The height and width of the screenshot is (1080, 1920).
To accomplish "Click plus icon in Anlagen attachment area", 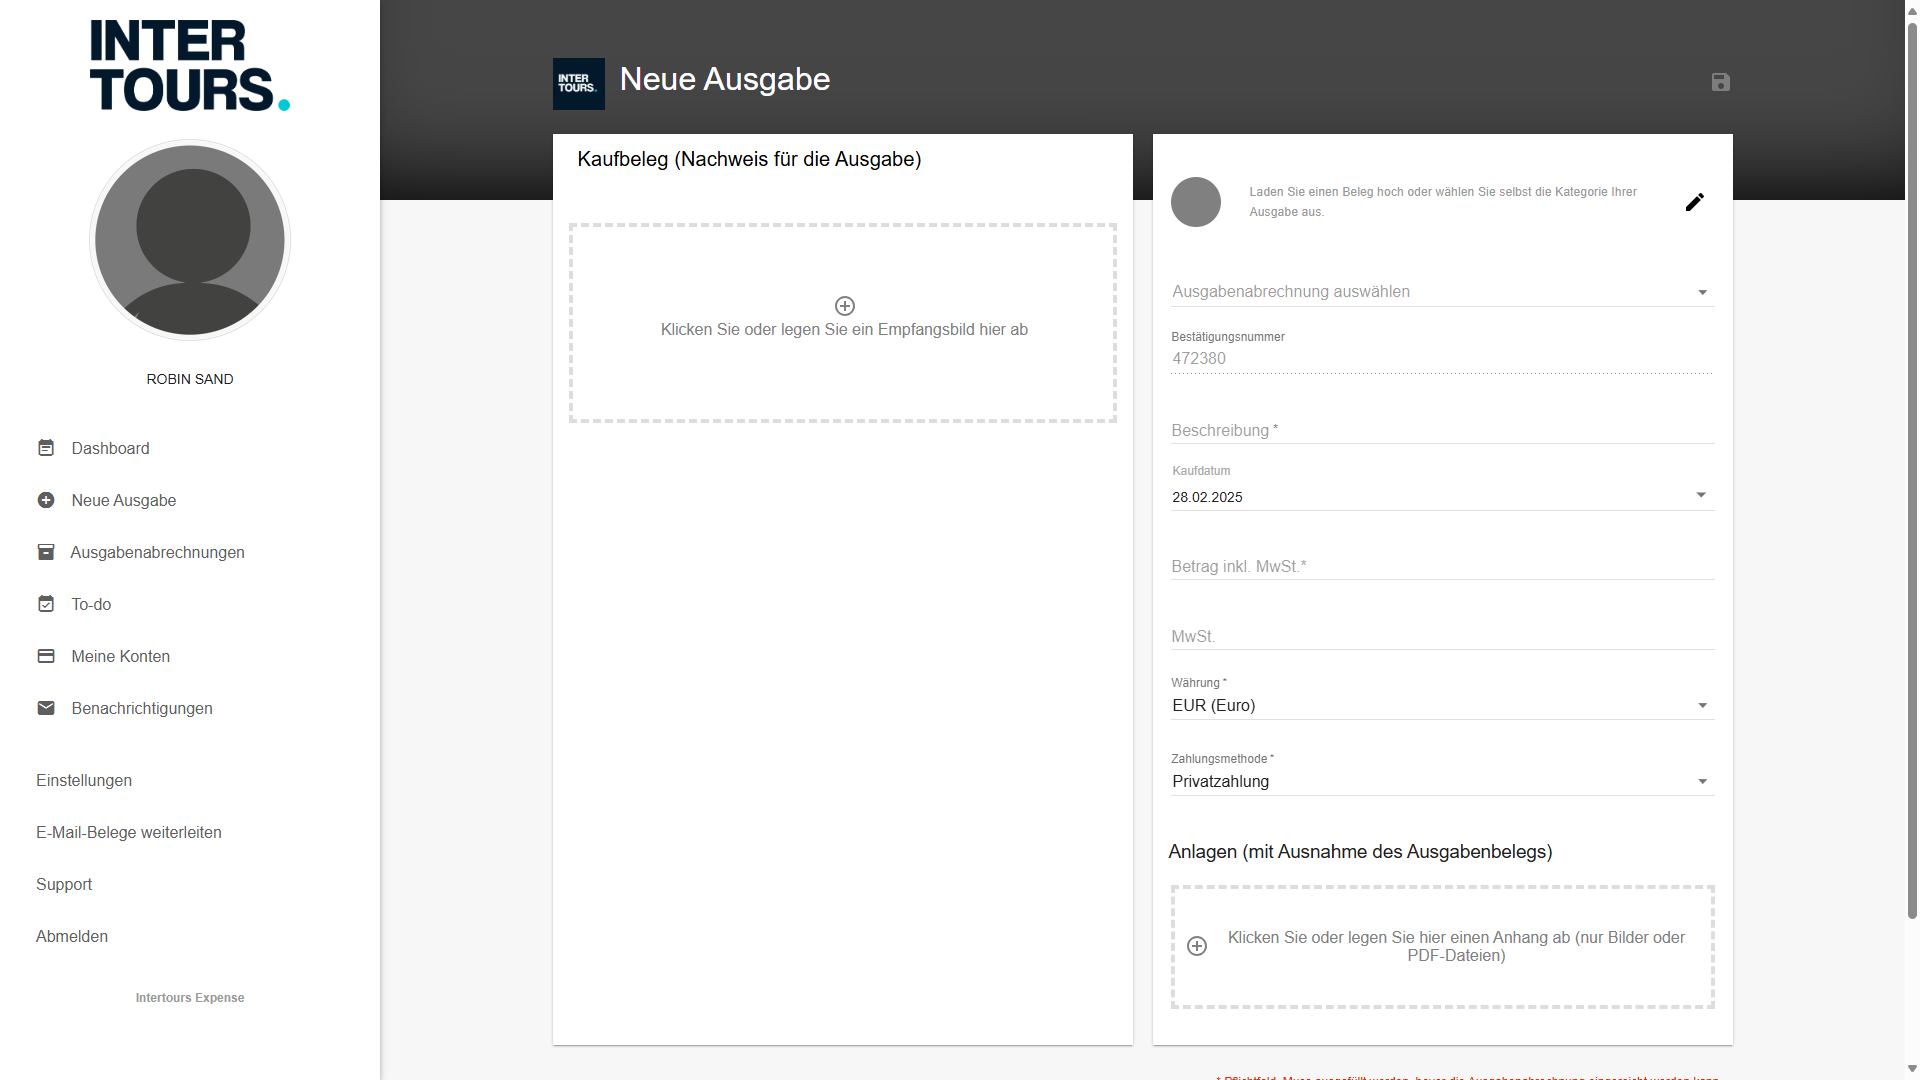I will point(1197,946).
